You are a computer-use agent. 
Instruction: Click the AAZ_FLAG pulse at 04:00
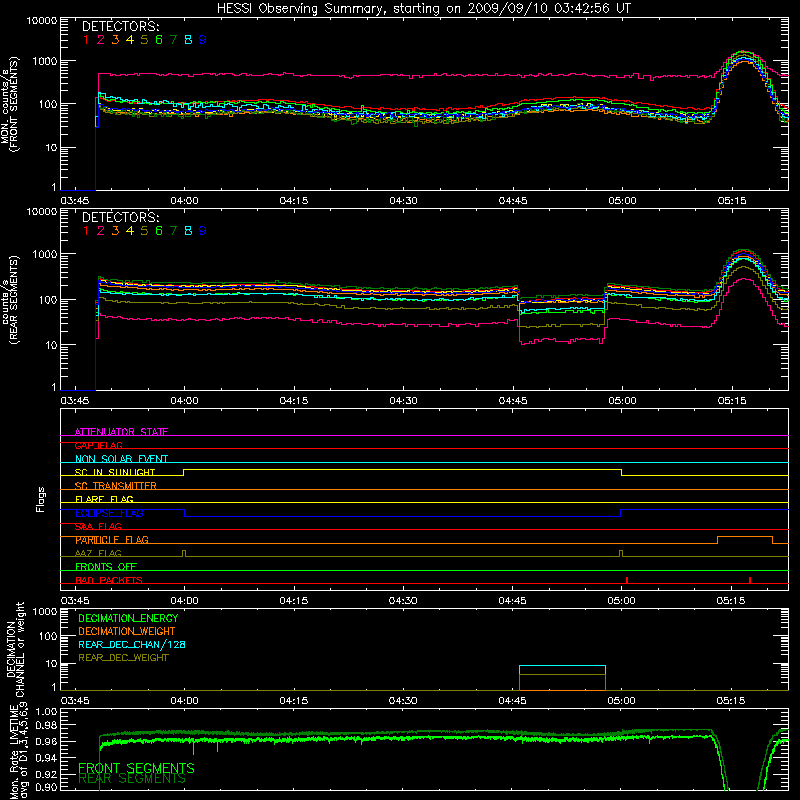tap(184, 553)
